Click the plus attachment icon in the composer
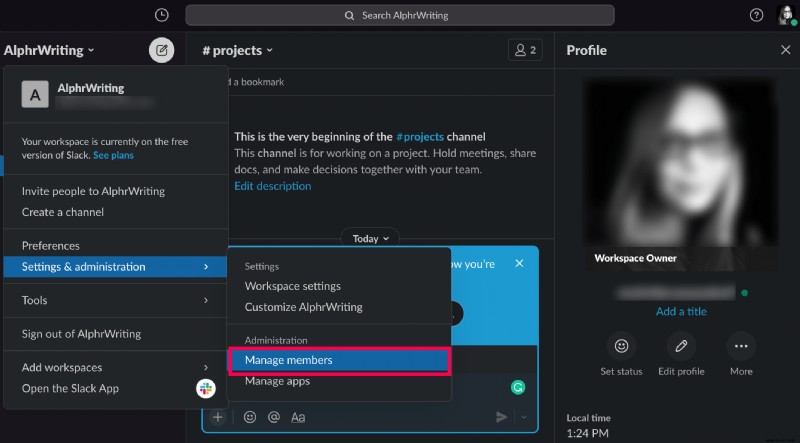 218,417
